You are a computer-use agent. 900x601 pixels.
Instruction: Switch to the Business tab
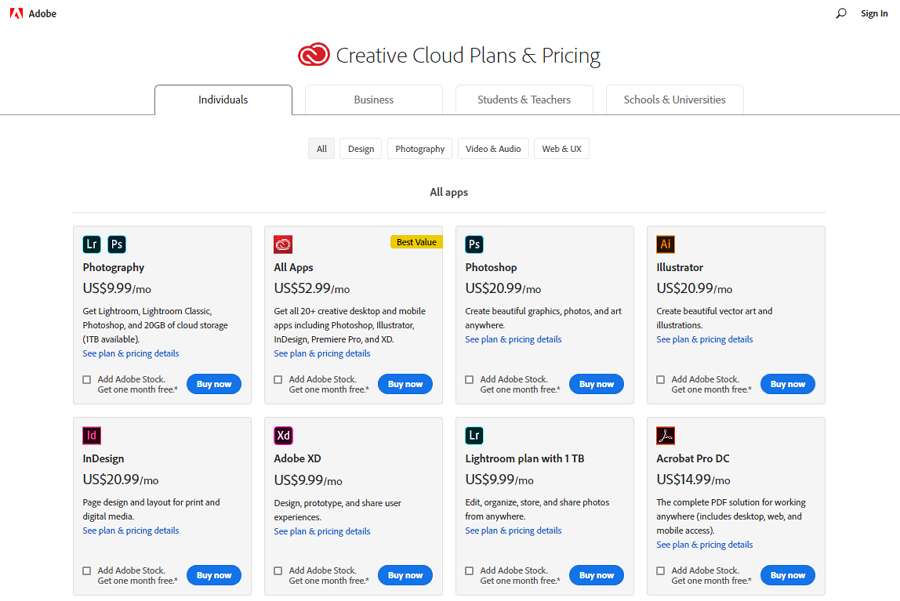[x=374, y=100]
